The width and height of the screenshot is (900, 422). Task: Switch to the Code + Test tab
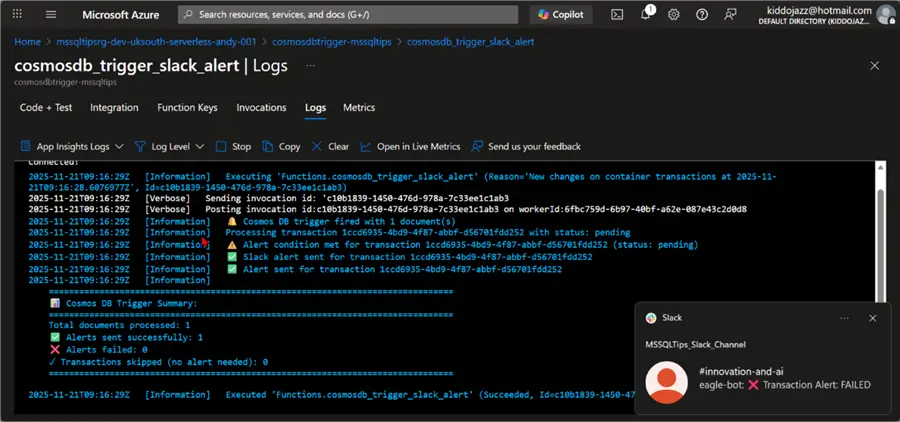[46, 107]
